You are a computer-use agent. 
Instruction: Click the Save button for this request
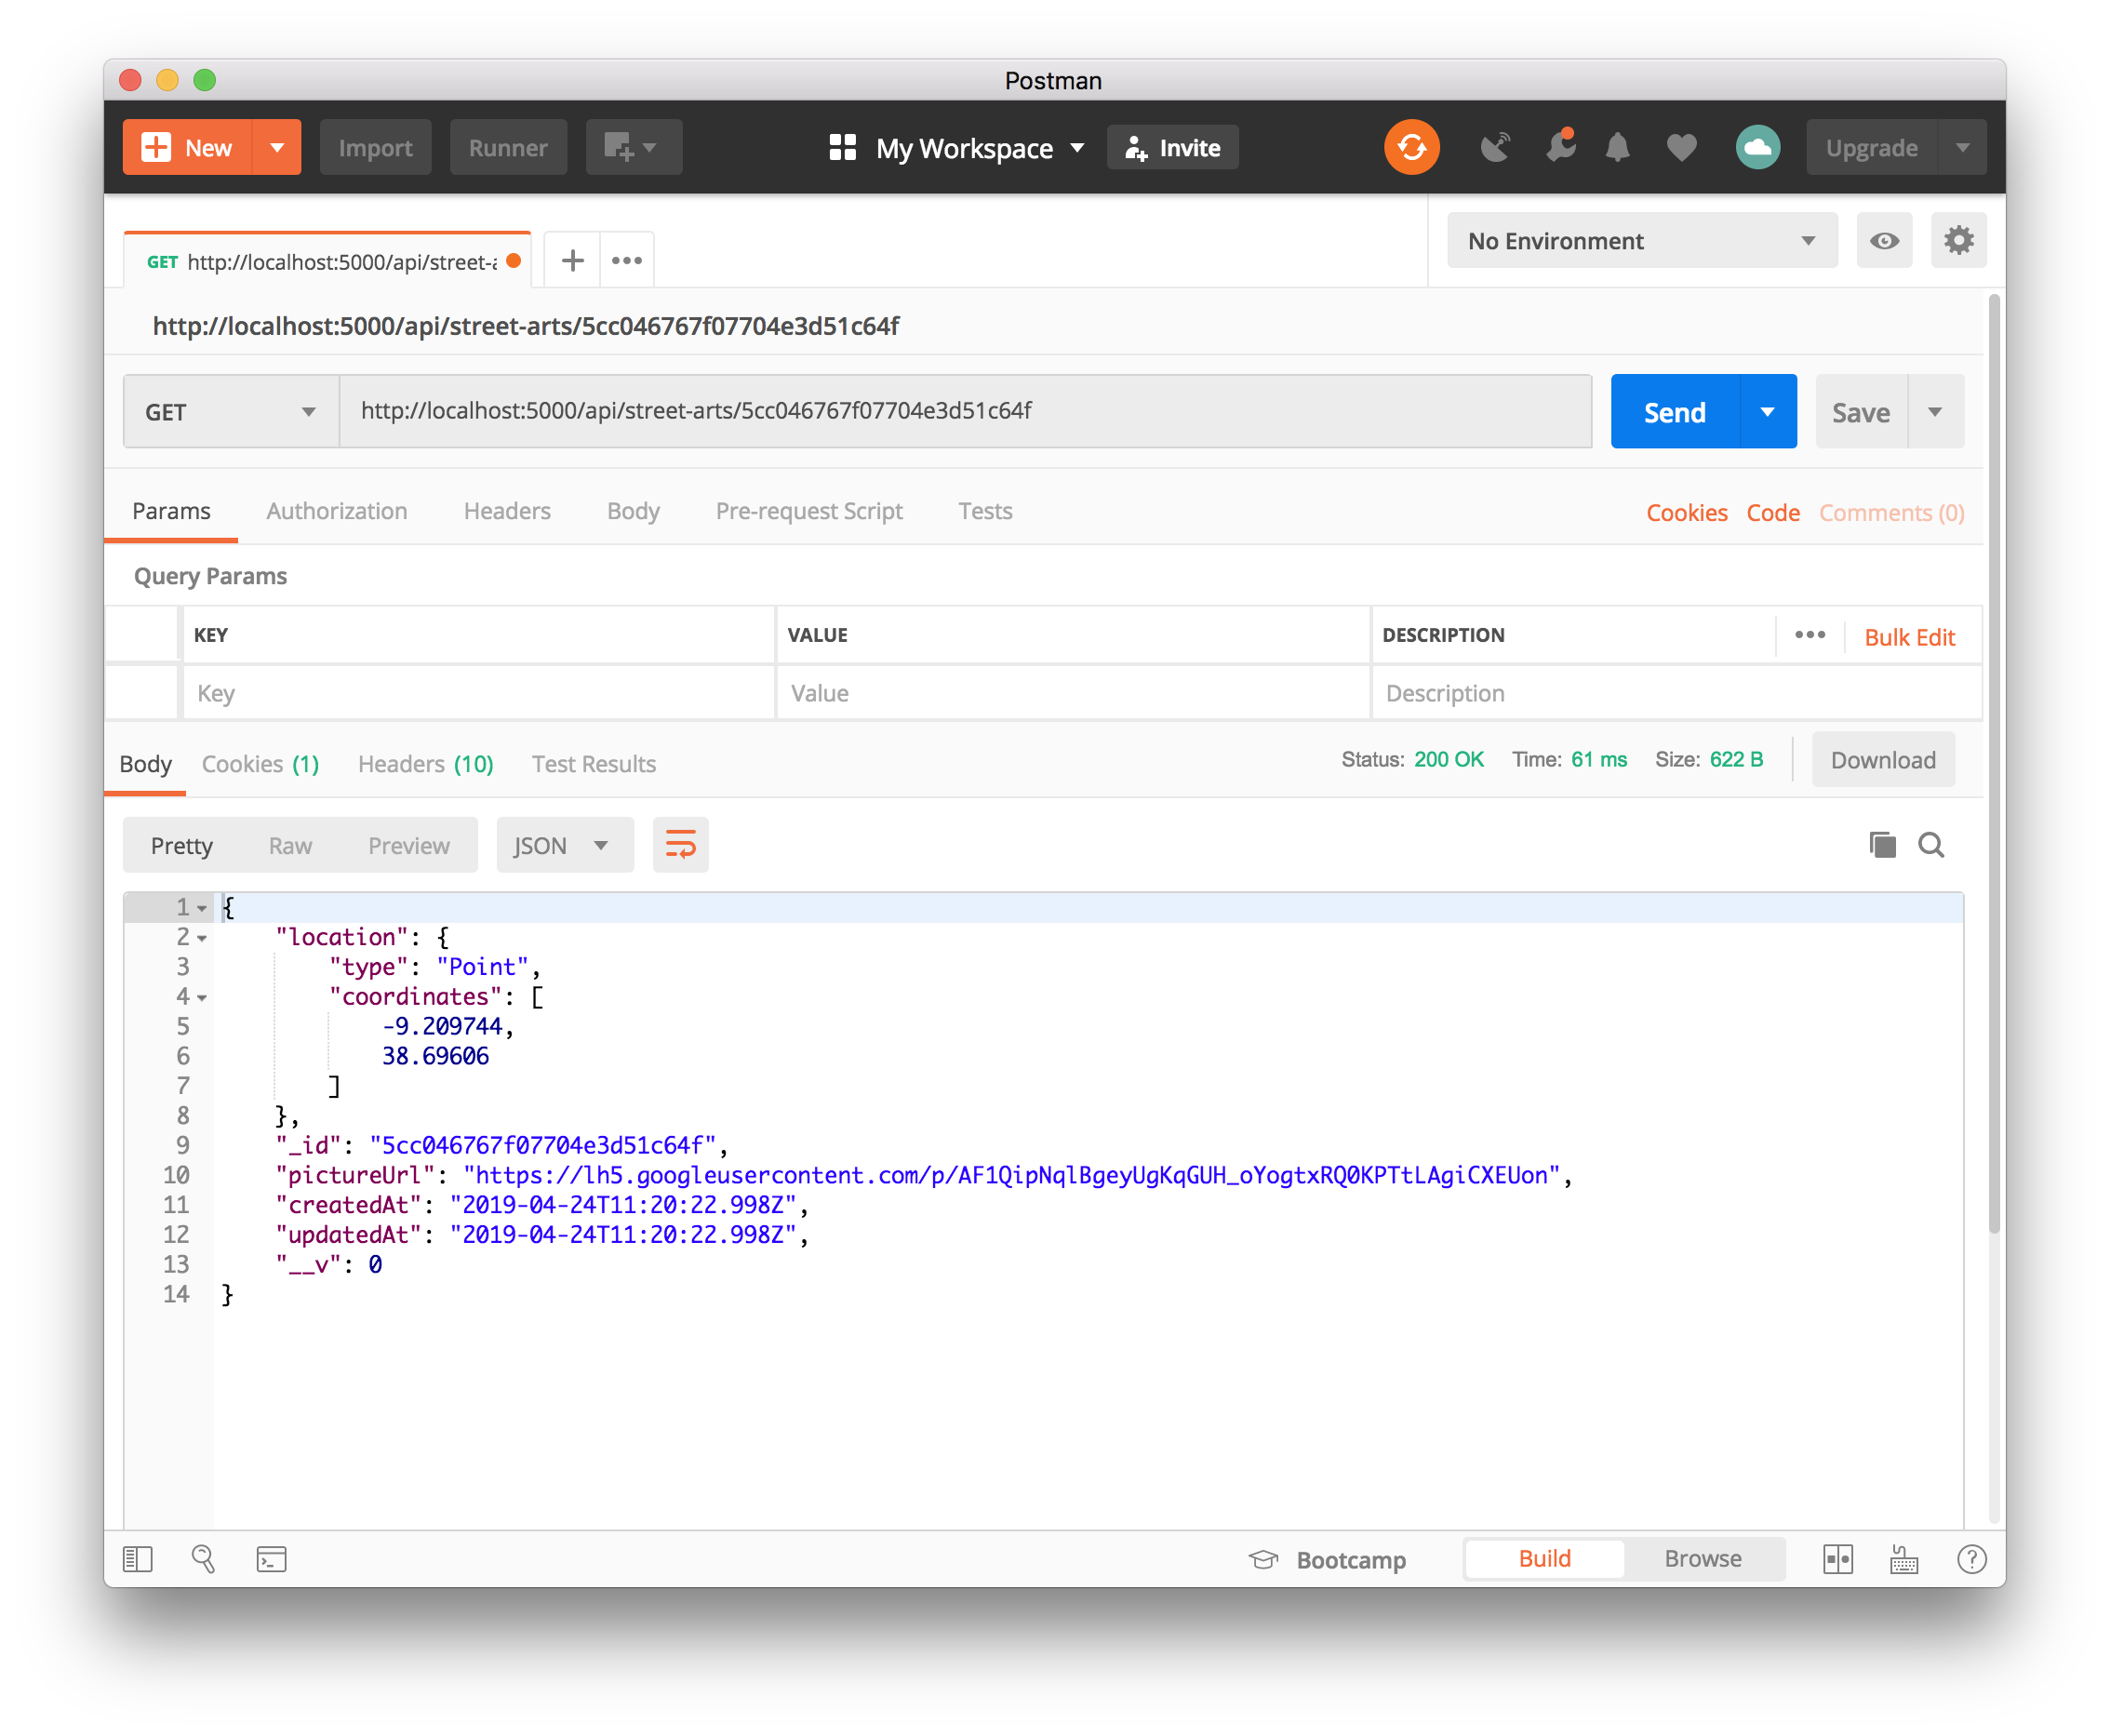click(1862, 411)
